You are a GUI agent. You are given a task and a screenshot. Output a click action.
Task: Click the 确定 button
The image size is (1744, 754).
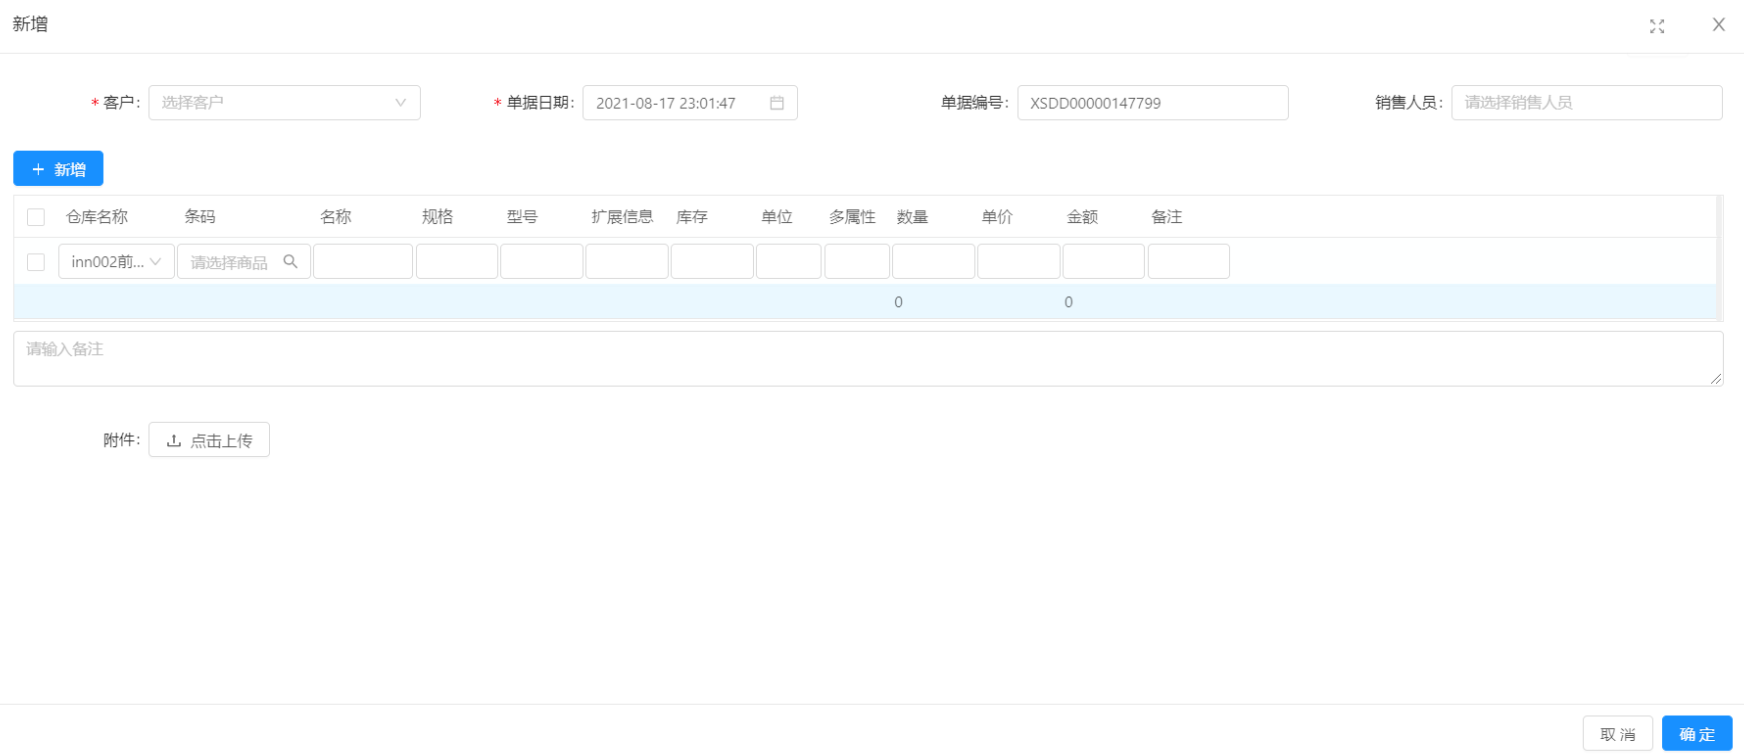[1697, 734]
